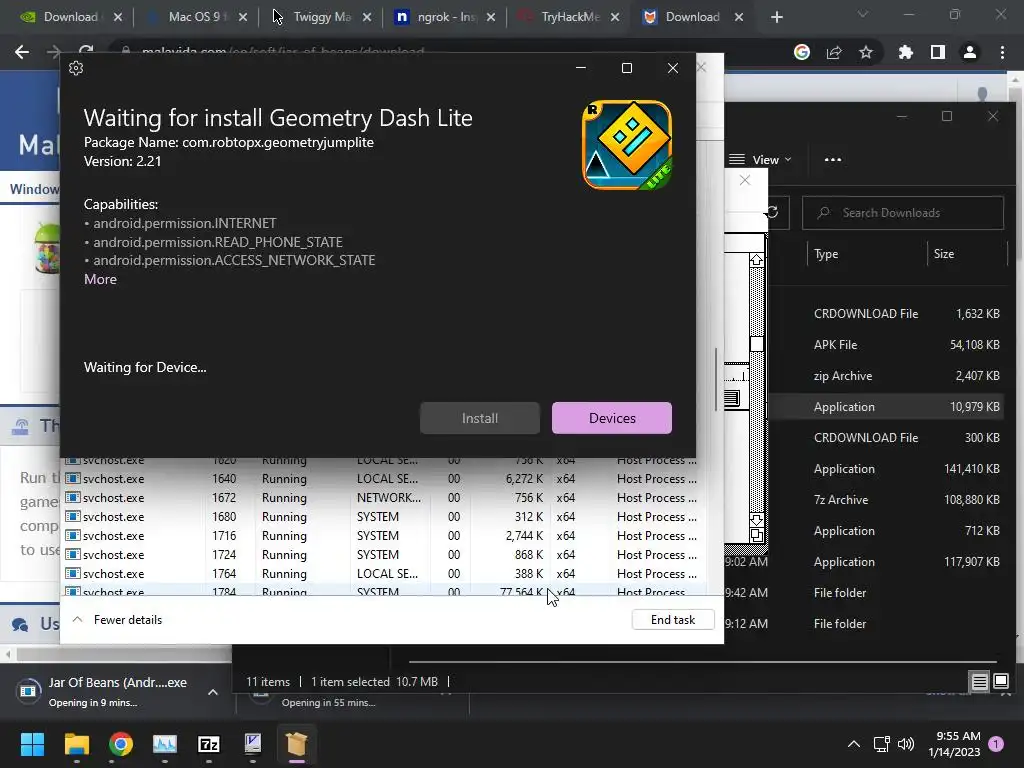Switch to first Download browser tab
This screenshot has width=1024, height=768.
71,17
